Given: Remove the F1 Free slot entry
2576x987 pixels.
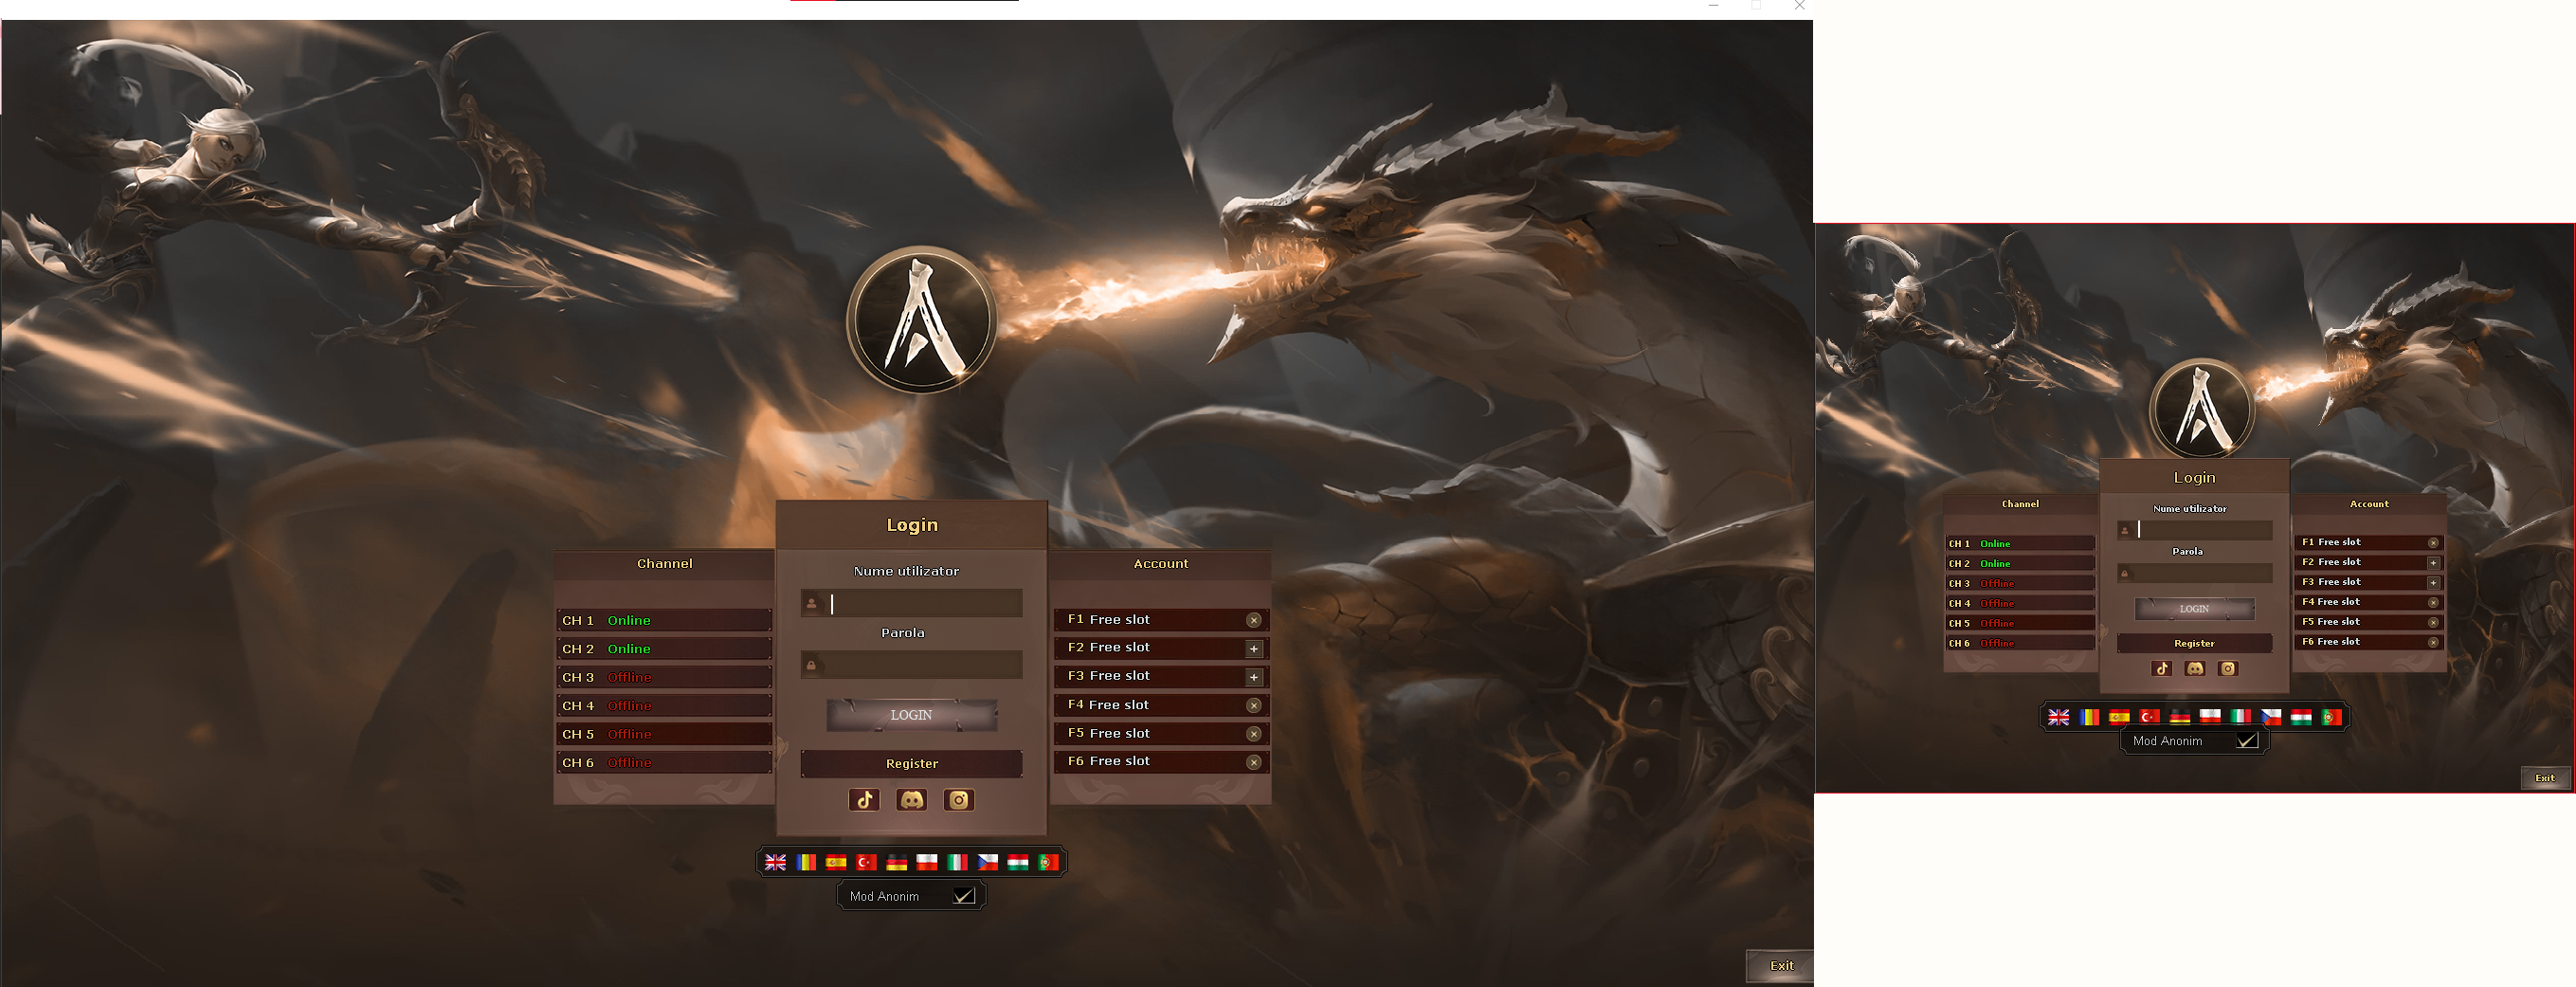Looking at the screenshot, I should (1252, 619).
